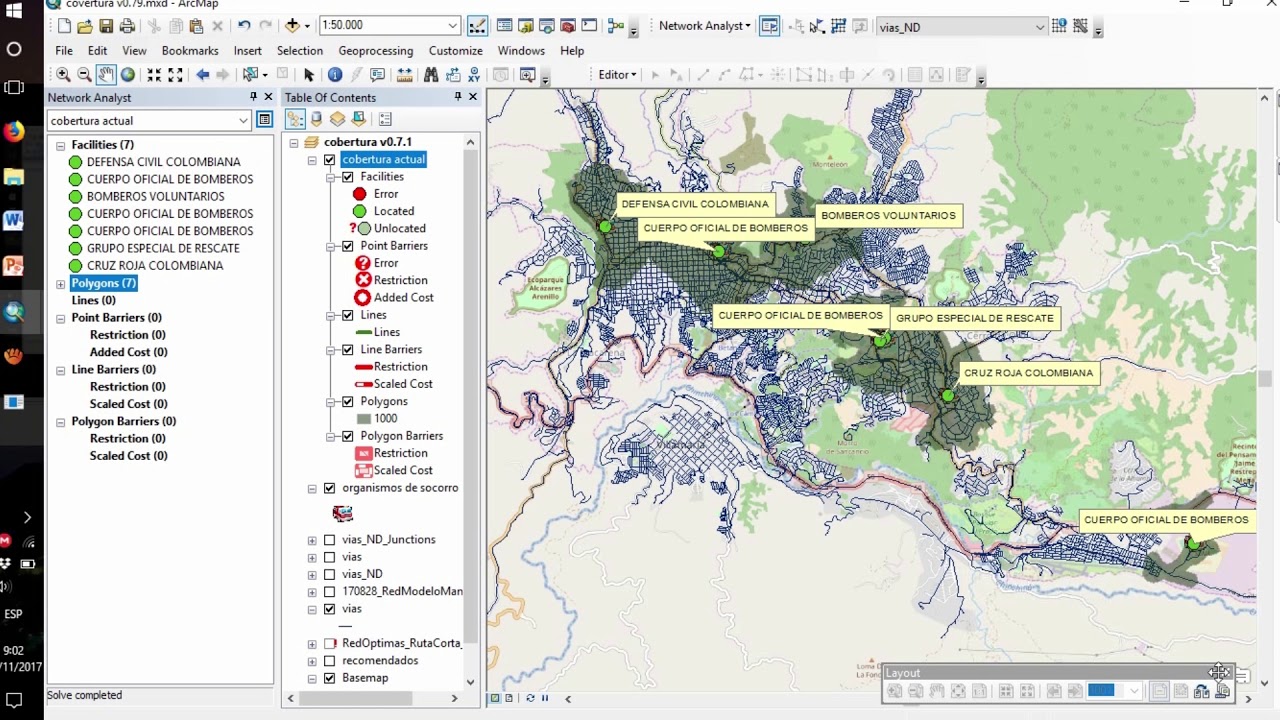1280x720 pixels.
Task: Toggle the Network Analyst window button
Action: click(769, 27)
